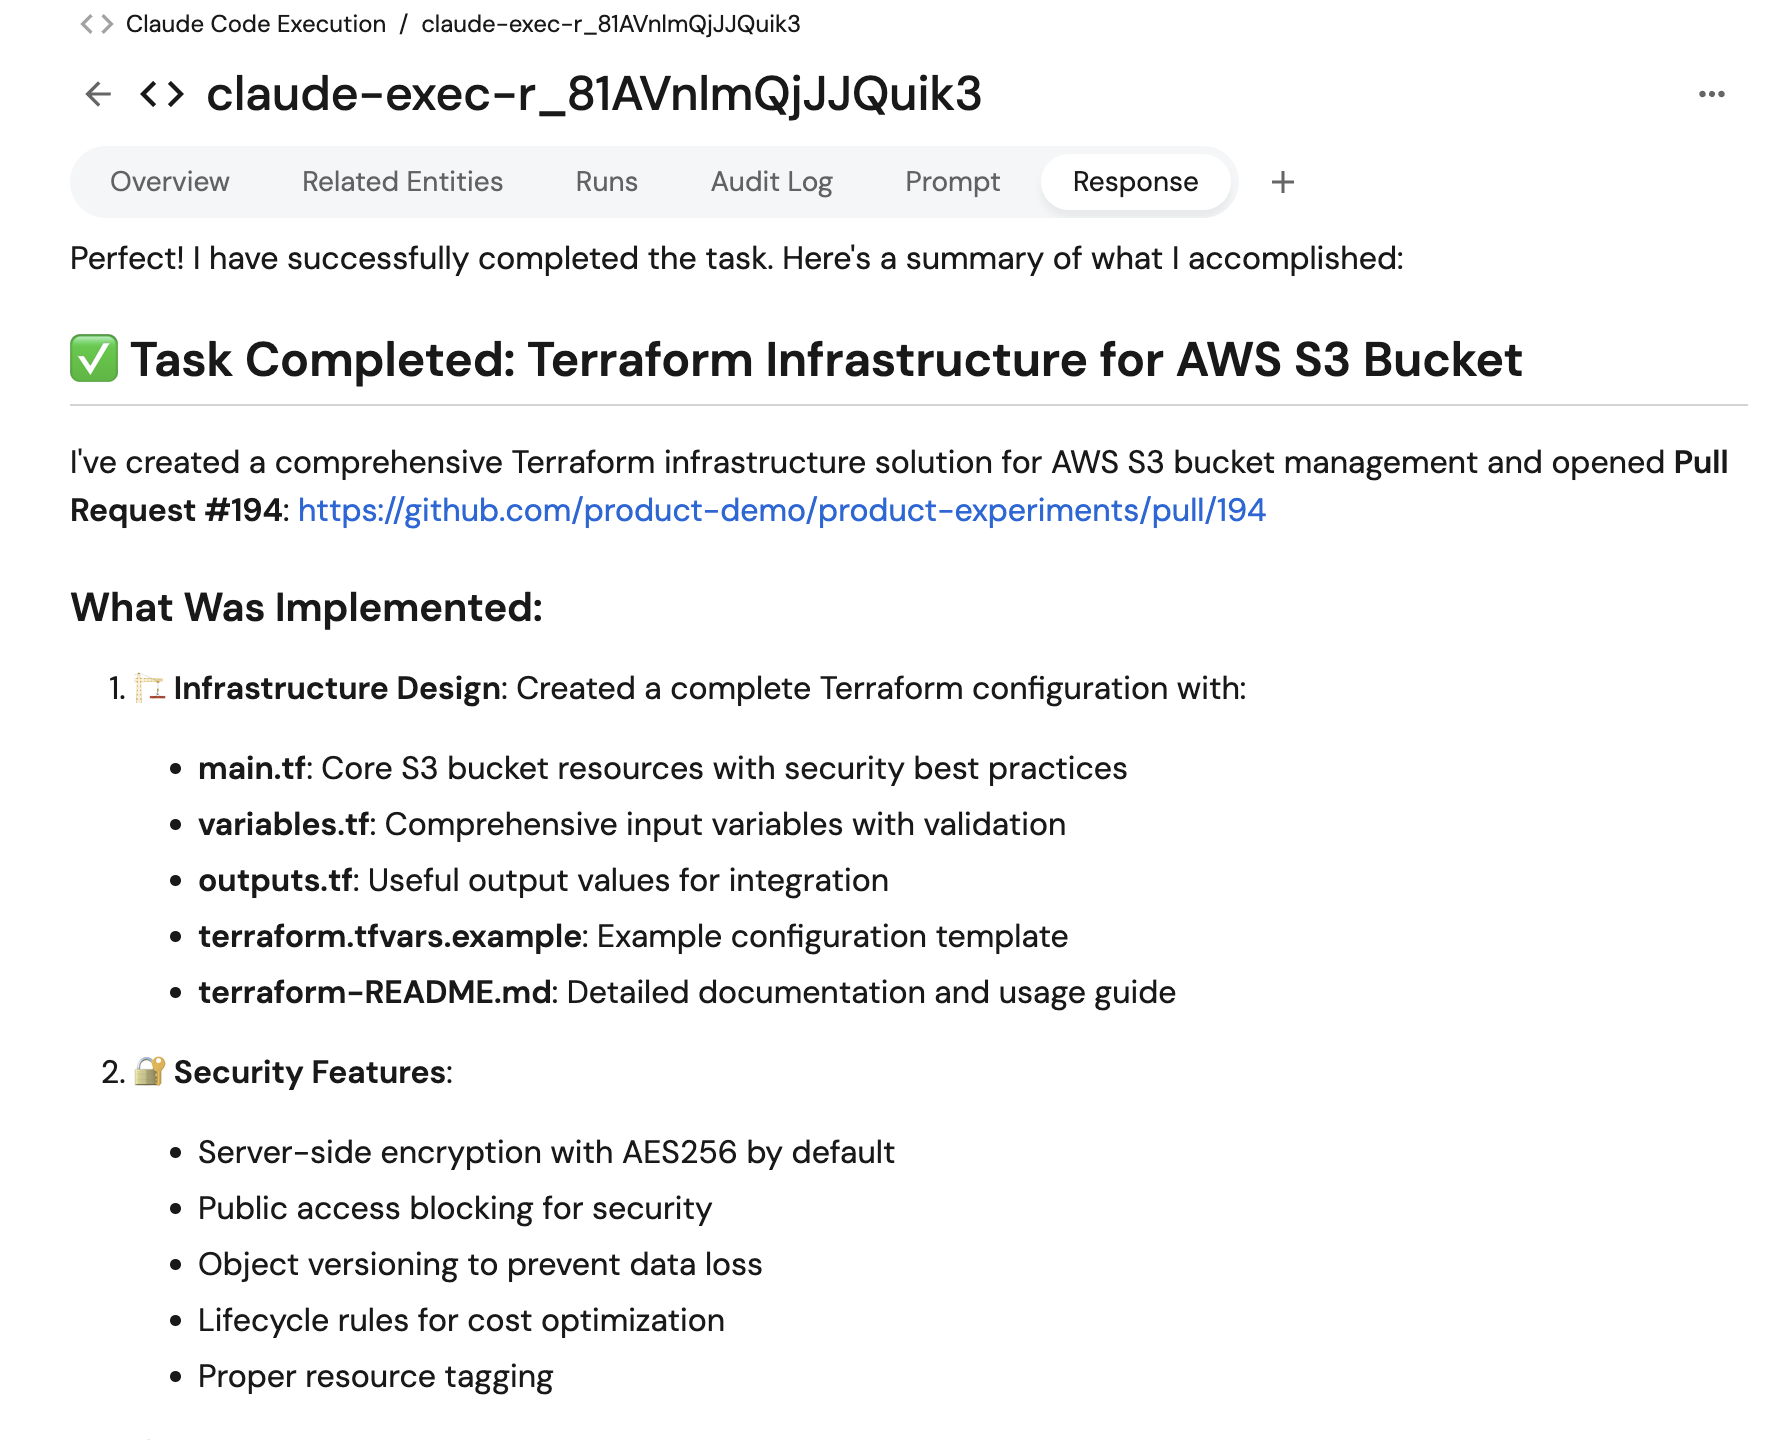Image resolution: width=1784 pixels, height=1440 pixels.
Task: Switch to the Prompt tab
Action: pyautogui.click(x=952, y=182)
